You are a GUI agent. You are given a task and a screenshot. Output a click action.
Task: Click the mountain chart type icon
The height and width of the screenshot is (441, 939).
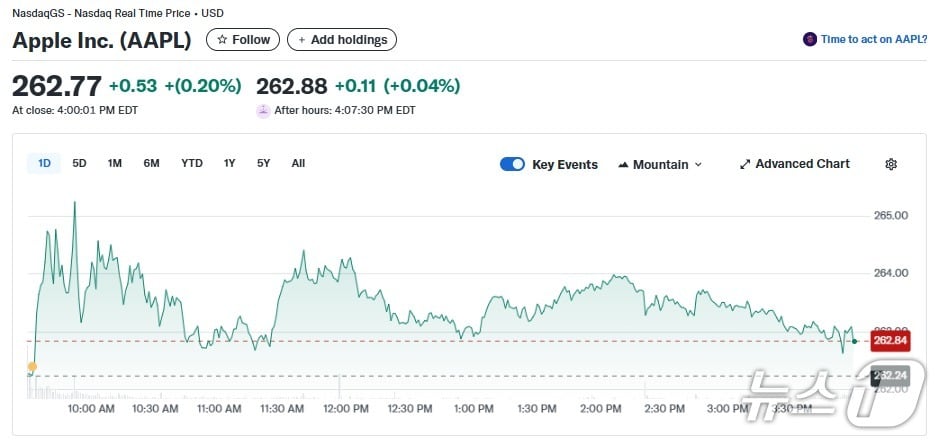[623, 164]
